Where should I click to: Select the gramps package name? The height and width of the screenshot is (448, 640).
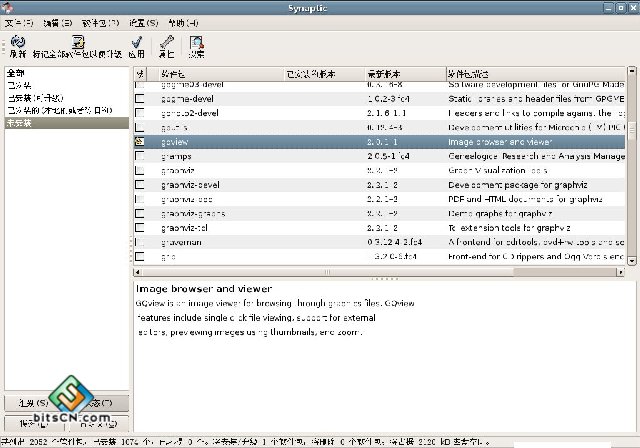pos(176,156)
